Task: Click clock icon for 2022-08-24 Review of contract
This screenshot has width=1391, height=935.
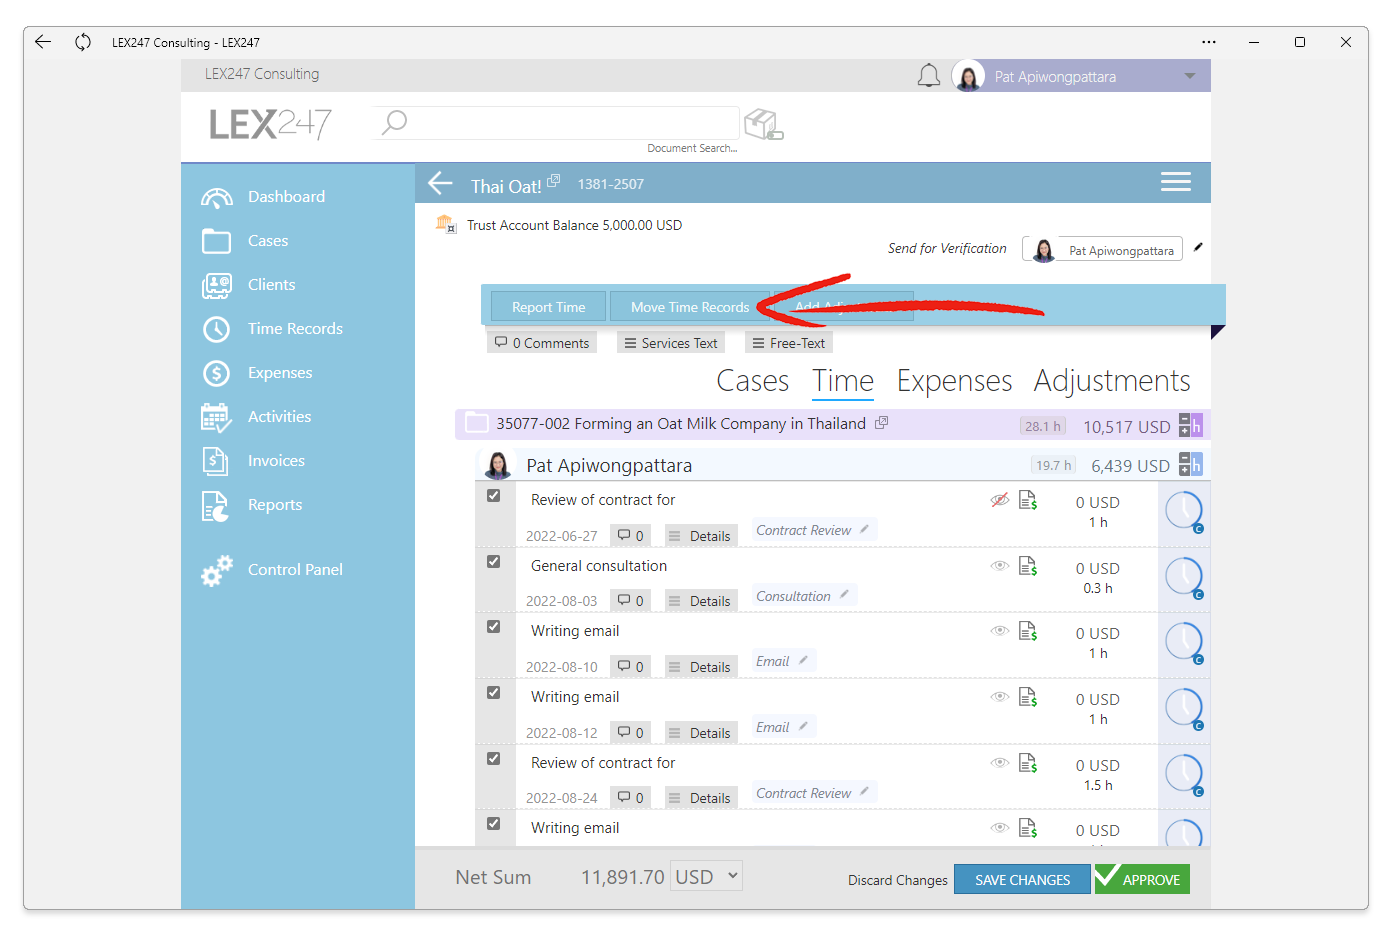Action: point(1184,774)
